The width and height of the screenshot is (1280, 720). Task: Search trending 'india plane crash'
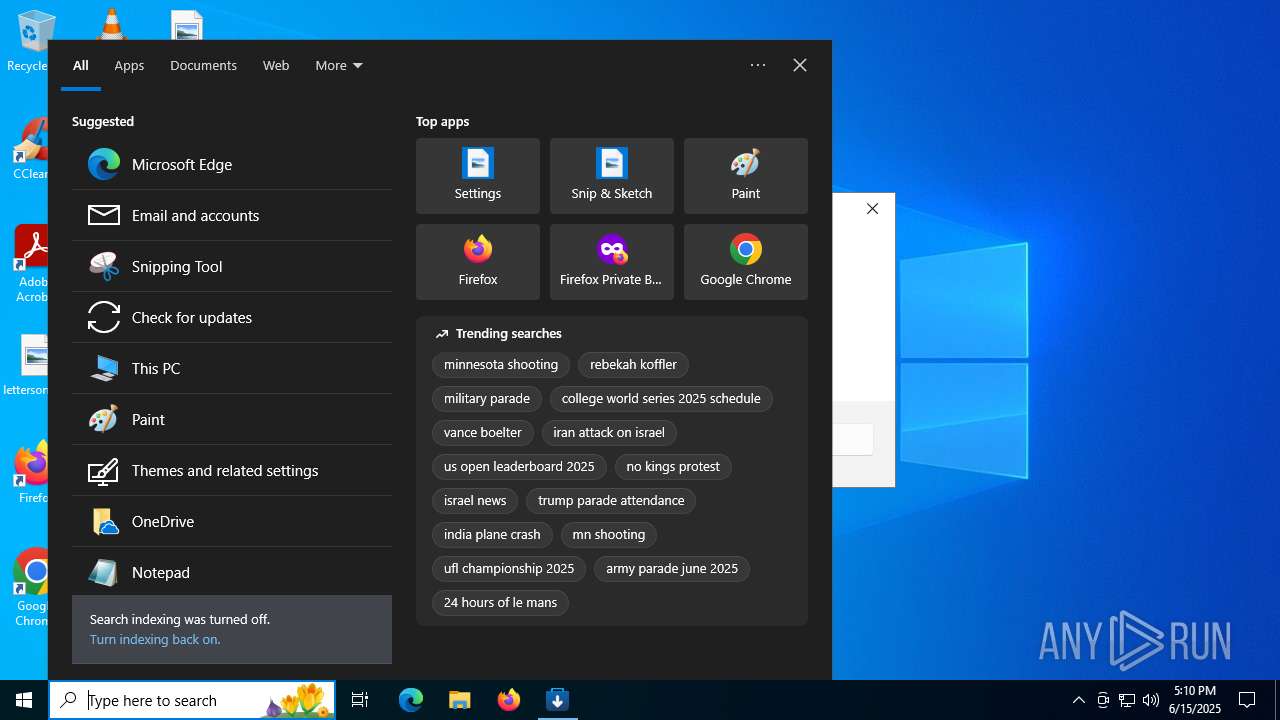tap(492, 535)
